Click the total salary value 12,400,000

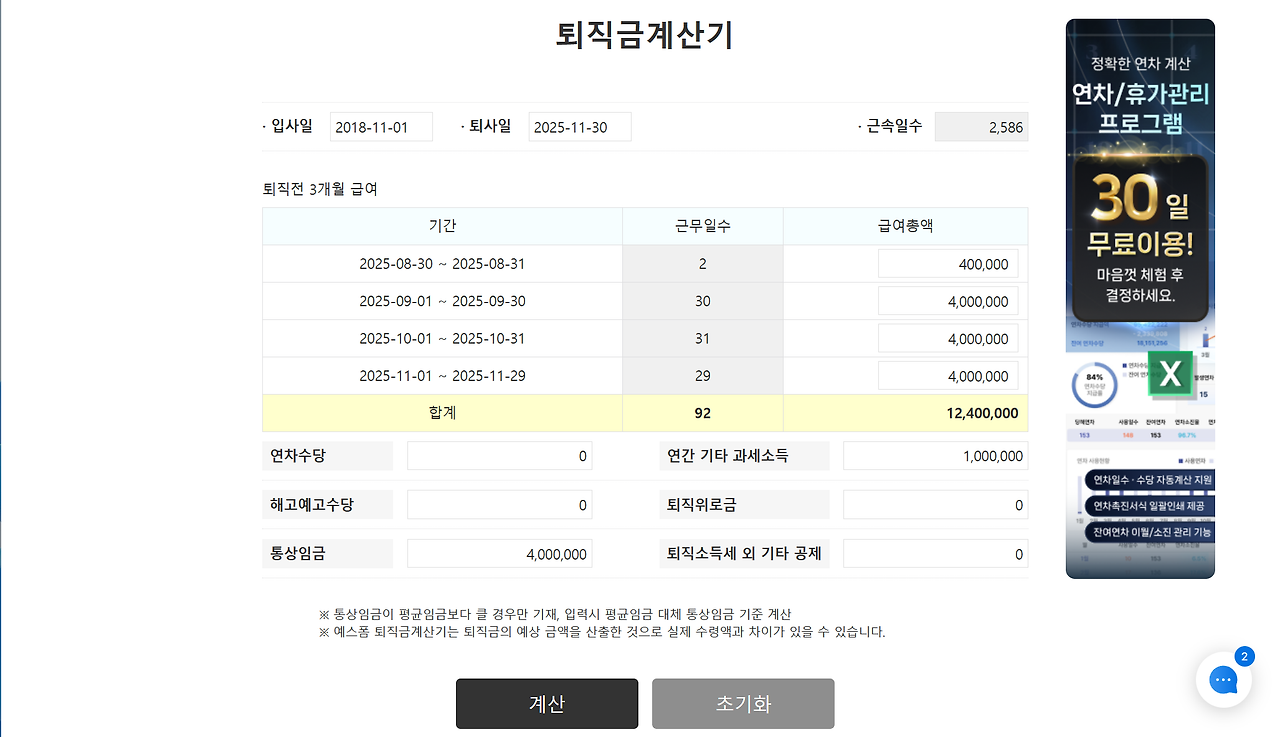(982, 413)
